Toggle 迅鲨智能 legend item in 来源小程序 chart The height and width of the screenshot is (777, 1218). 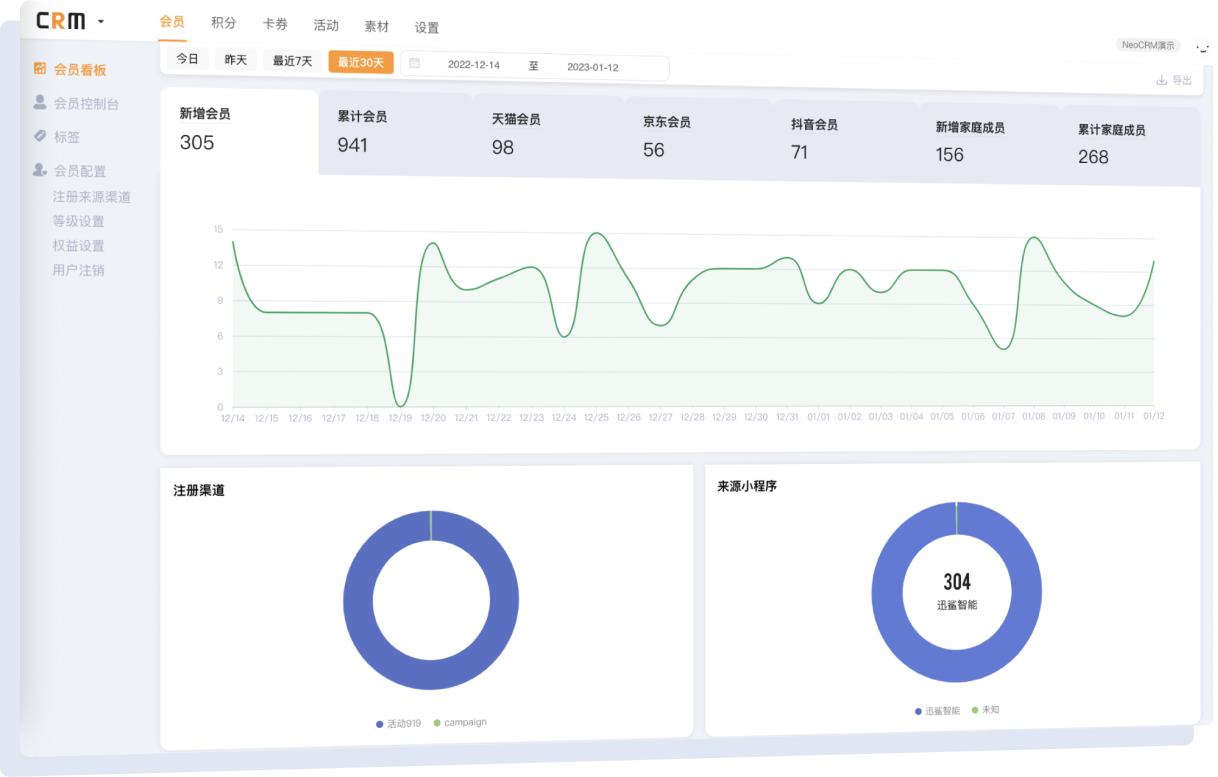937,711
